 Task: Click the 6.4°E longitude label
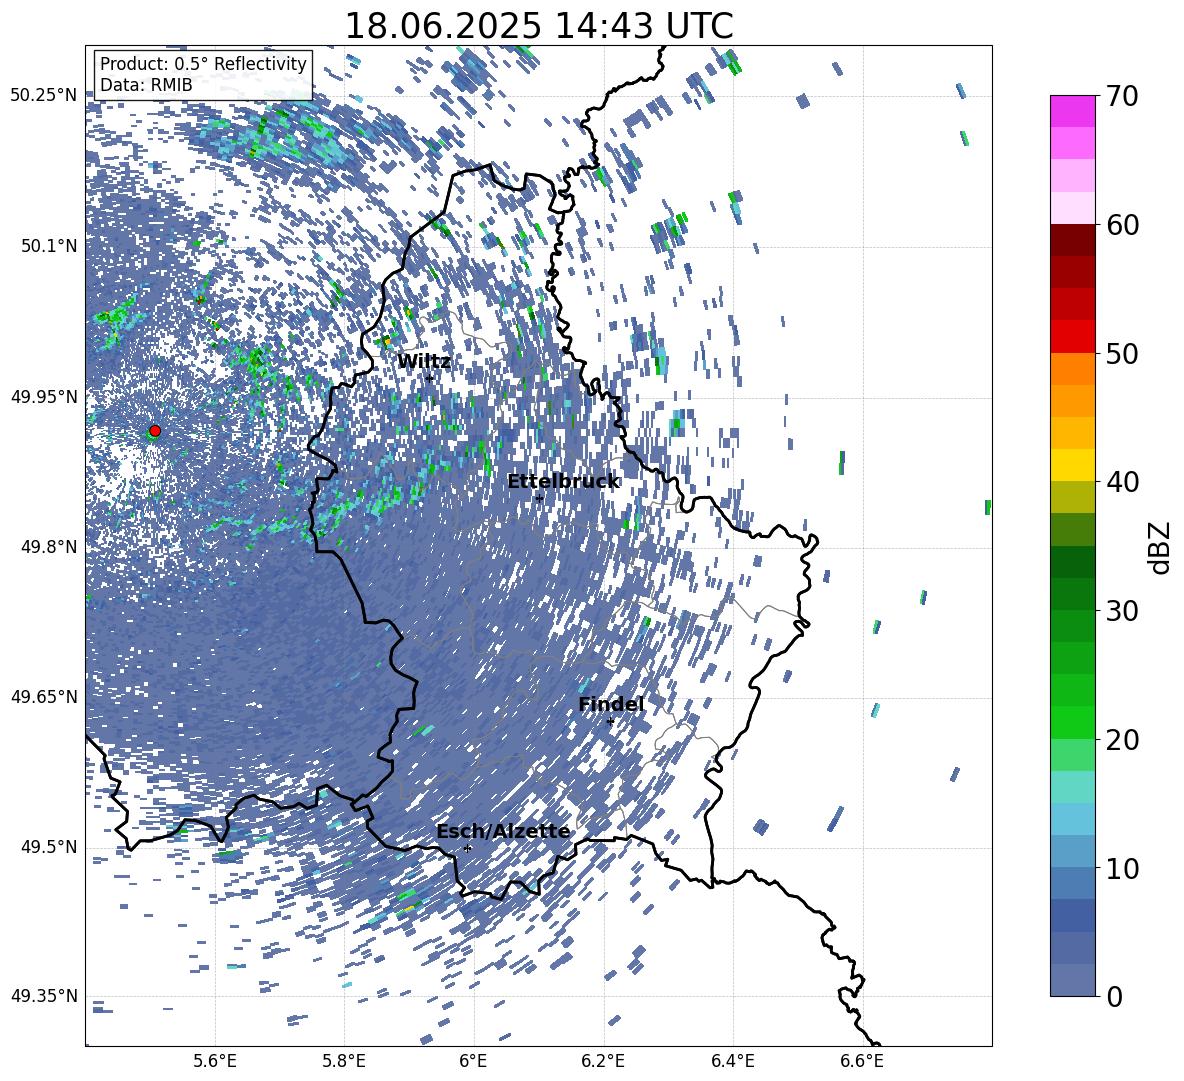tap(733, 1061)
